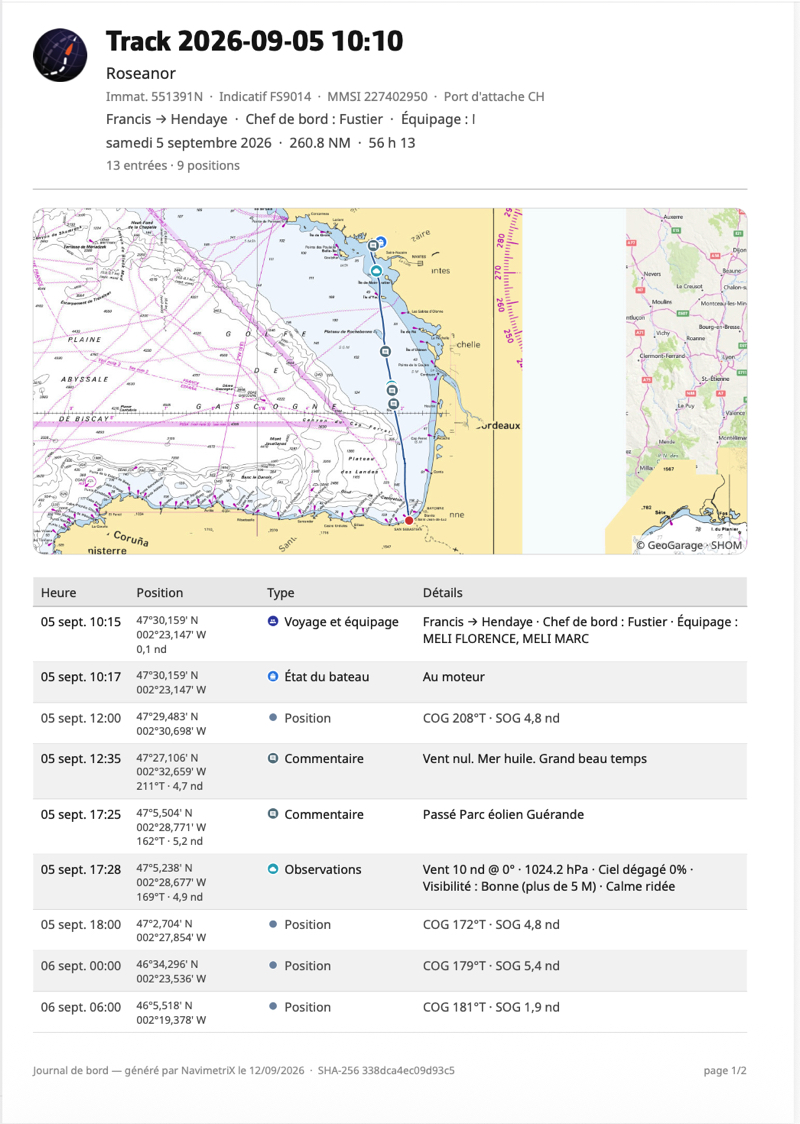The image size is (800, 1124).
Task: Click the Position dot icon in the 18:00 row
Action: (272, 924)
